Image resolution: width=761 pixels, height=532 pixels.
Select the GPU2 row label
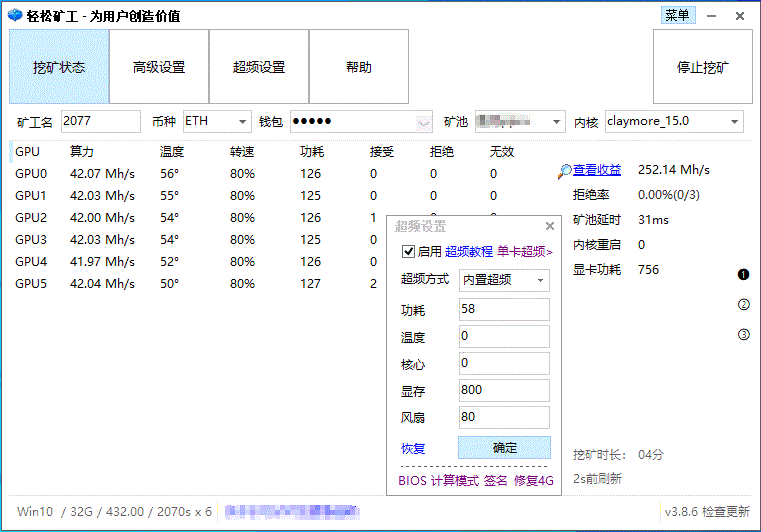(31, 217)
